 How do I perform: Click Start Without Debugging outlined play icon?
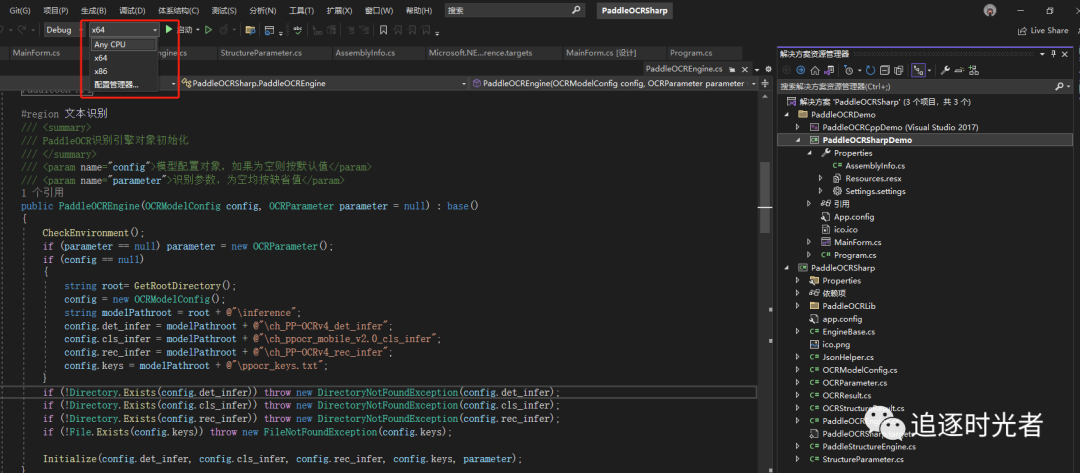click(x=208, y=30)
